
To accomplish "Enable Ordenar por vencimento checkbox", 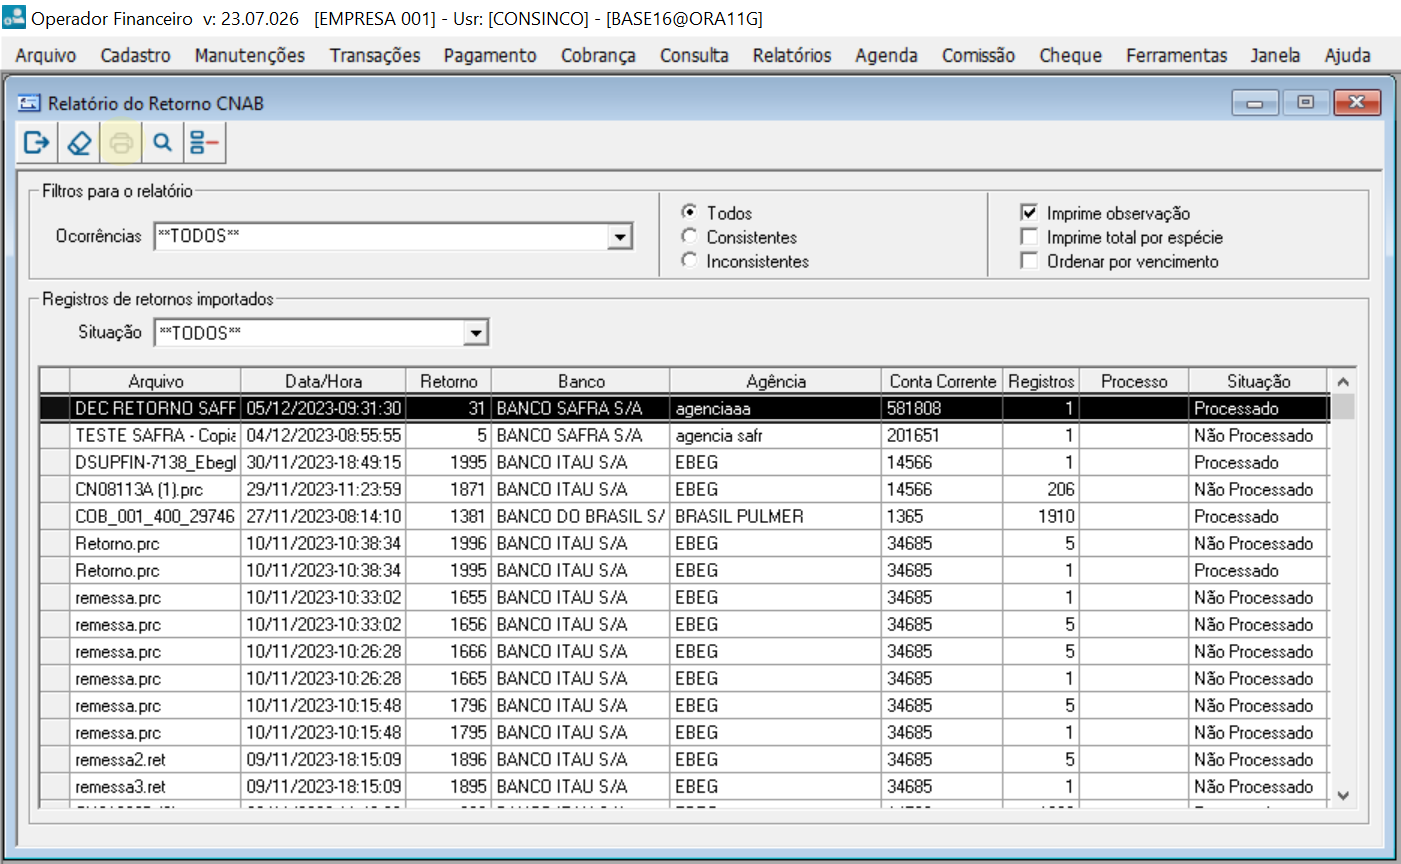I will coord(1029,260).
